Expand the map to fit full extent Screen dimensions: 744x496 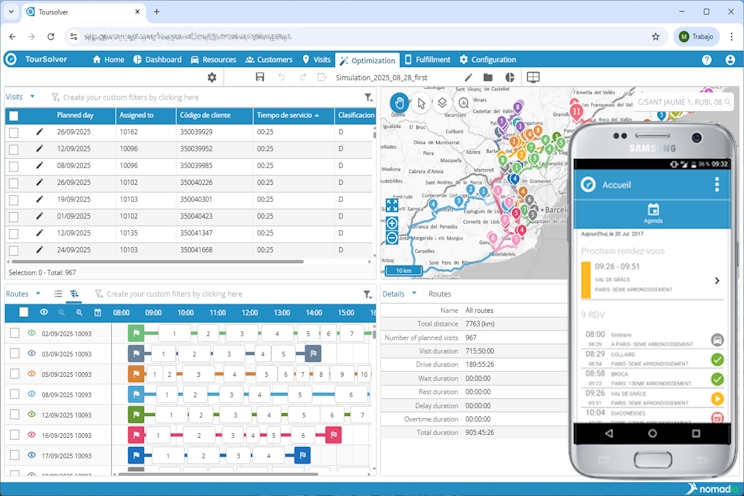coord(392,206)
